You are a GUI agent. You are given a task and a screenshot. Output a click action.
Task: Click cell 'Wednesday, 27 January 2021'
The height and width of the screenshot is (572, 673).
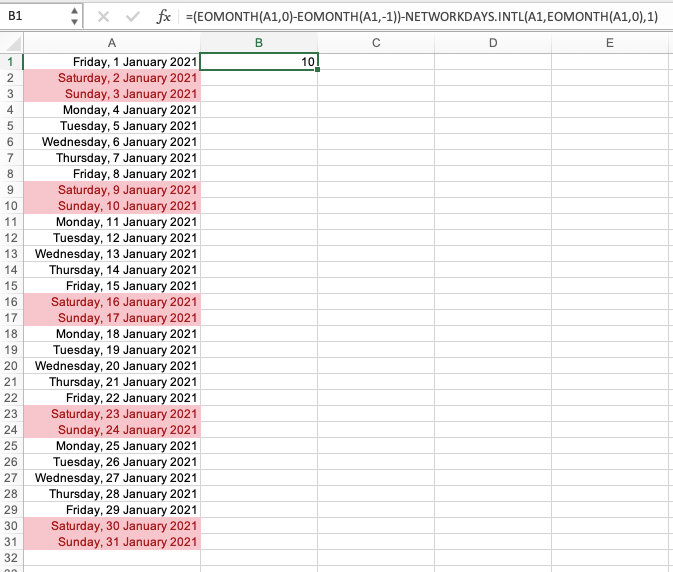112,478
